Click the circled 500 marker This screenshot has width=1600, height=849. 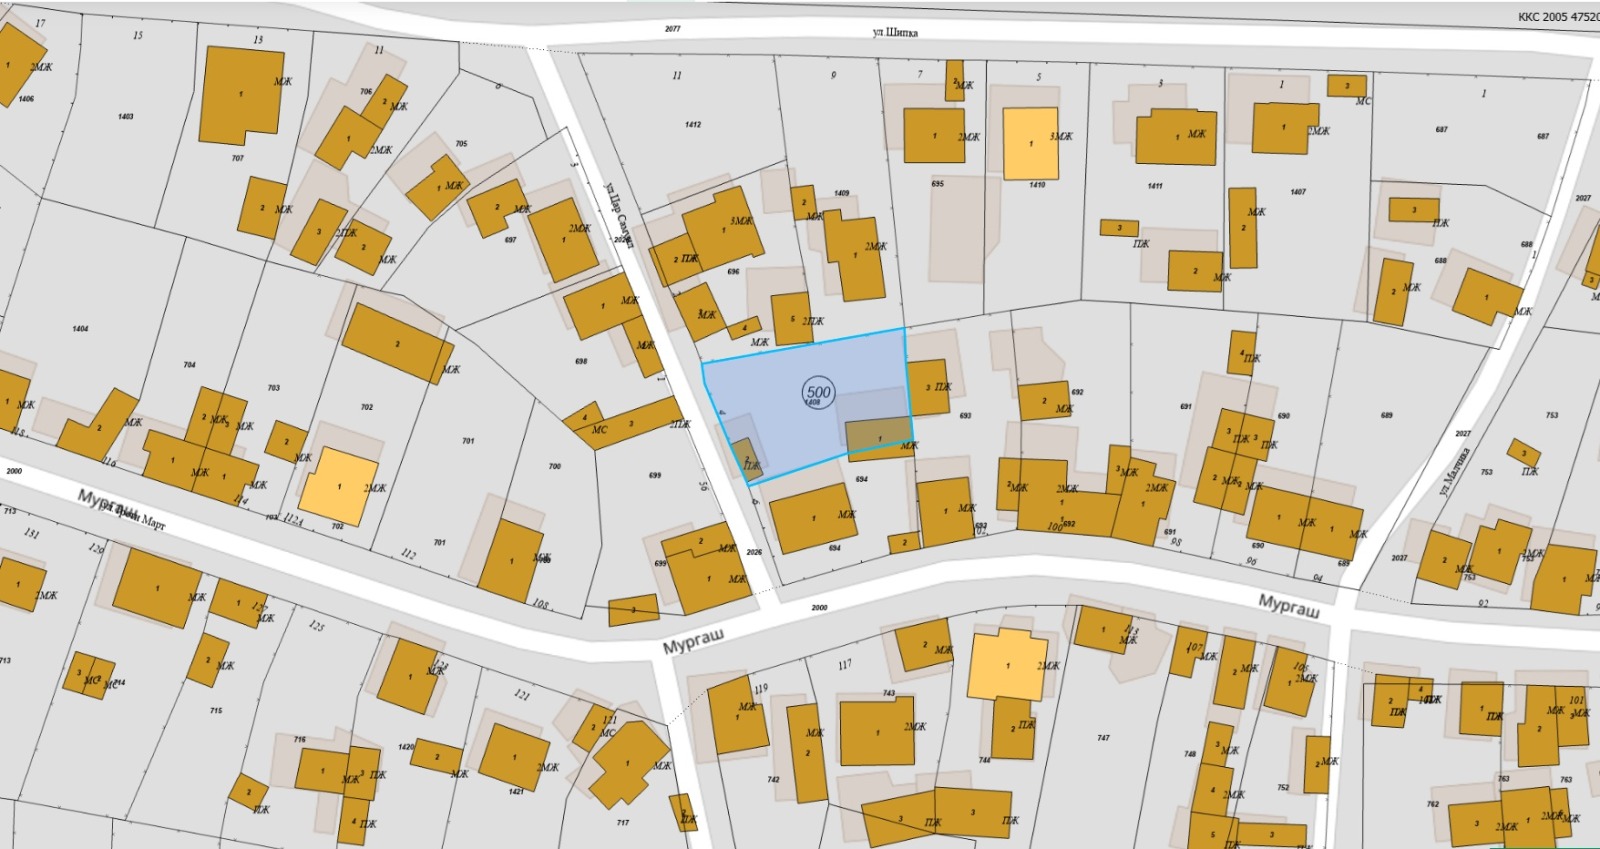click(x=818, y=392)
